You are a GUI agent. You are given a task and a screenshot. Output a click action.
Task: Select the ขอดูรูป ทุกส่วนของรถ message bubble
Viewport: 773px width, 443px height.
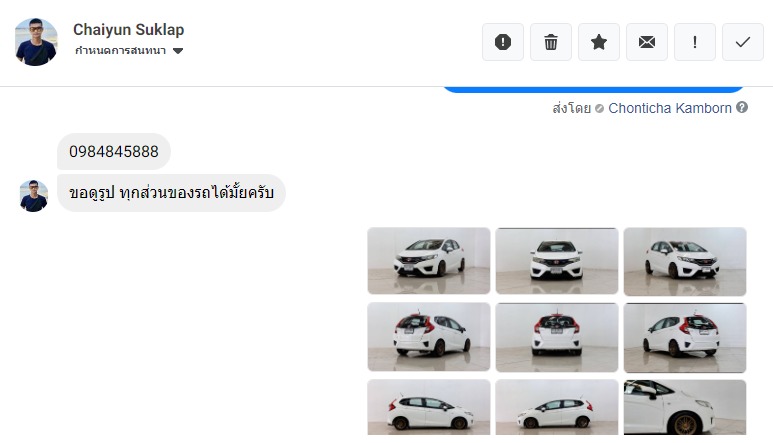(172, 193)
